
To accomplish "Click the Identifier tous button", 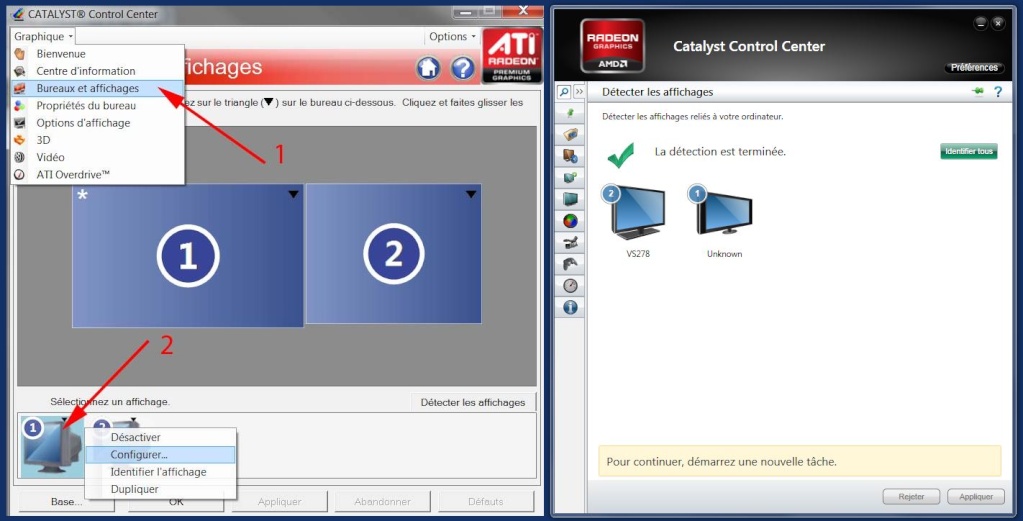I will point(969,151).
